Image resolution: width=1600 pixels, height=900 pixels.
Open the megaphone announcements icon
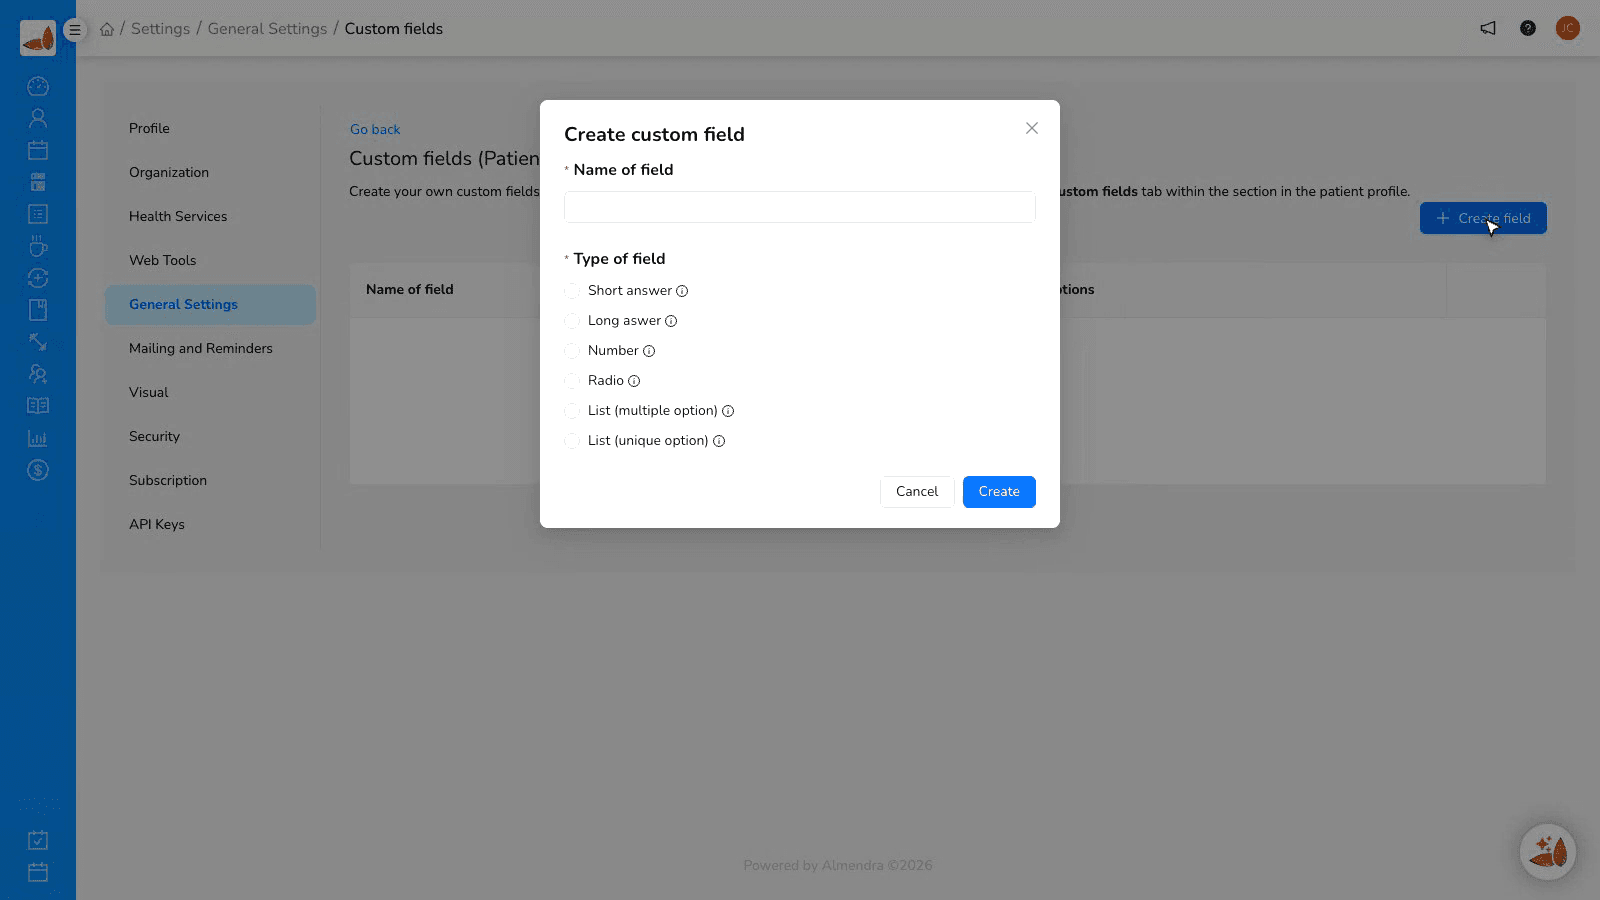[1488, 28]
